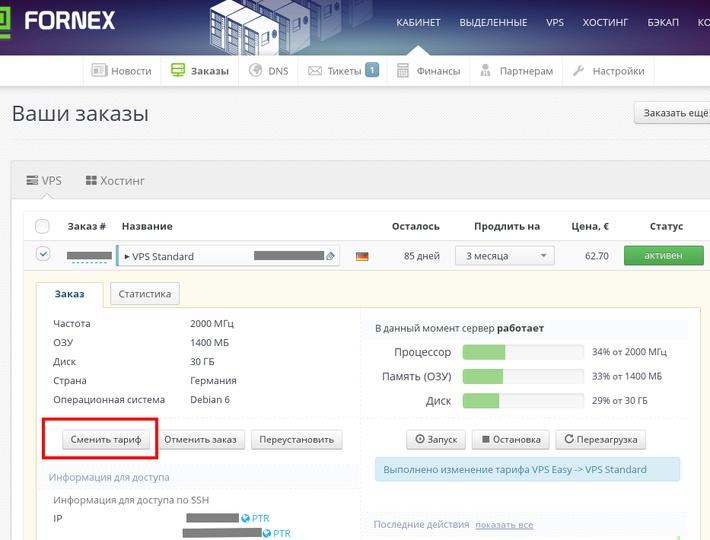Click the Продлить на column header

click(507, 226)
